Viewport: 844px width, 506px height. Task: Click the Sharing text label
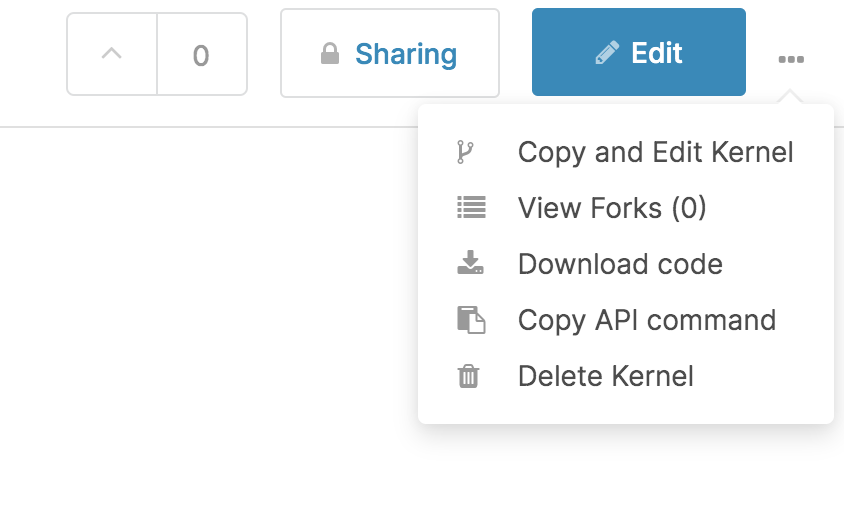(x=406, y=54)
